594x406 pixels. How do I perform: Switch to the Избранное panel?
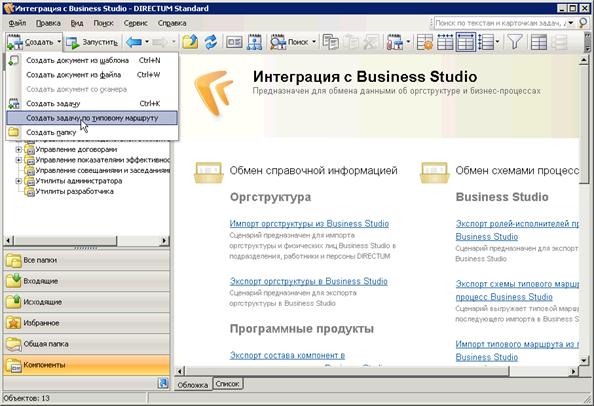point(87,323)
